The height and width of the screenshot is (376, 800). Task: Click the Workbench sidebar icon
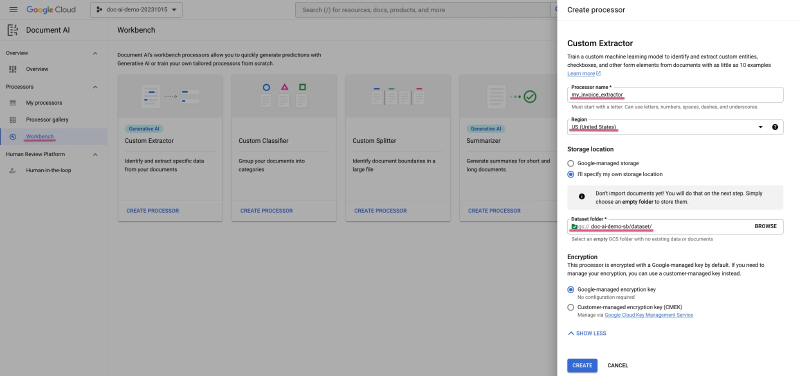(13, 137)
